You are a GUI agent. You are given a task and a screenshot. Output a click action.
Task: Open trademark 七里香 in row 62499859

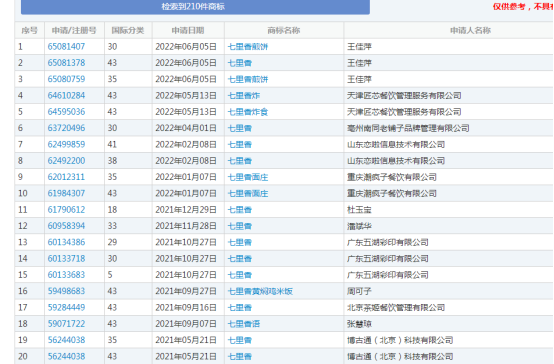[x=240, y=144]
